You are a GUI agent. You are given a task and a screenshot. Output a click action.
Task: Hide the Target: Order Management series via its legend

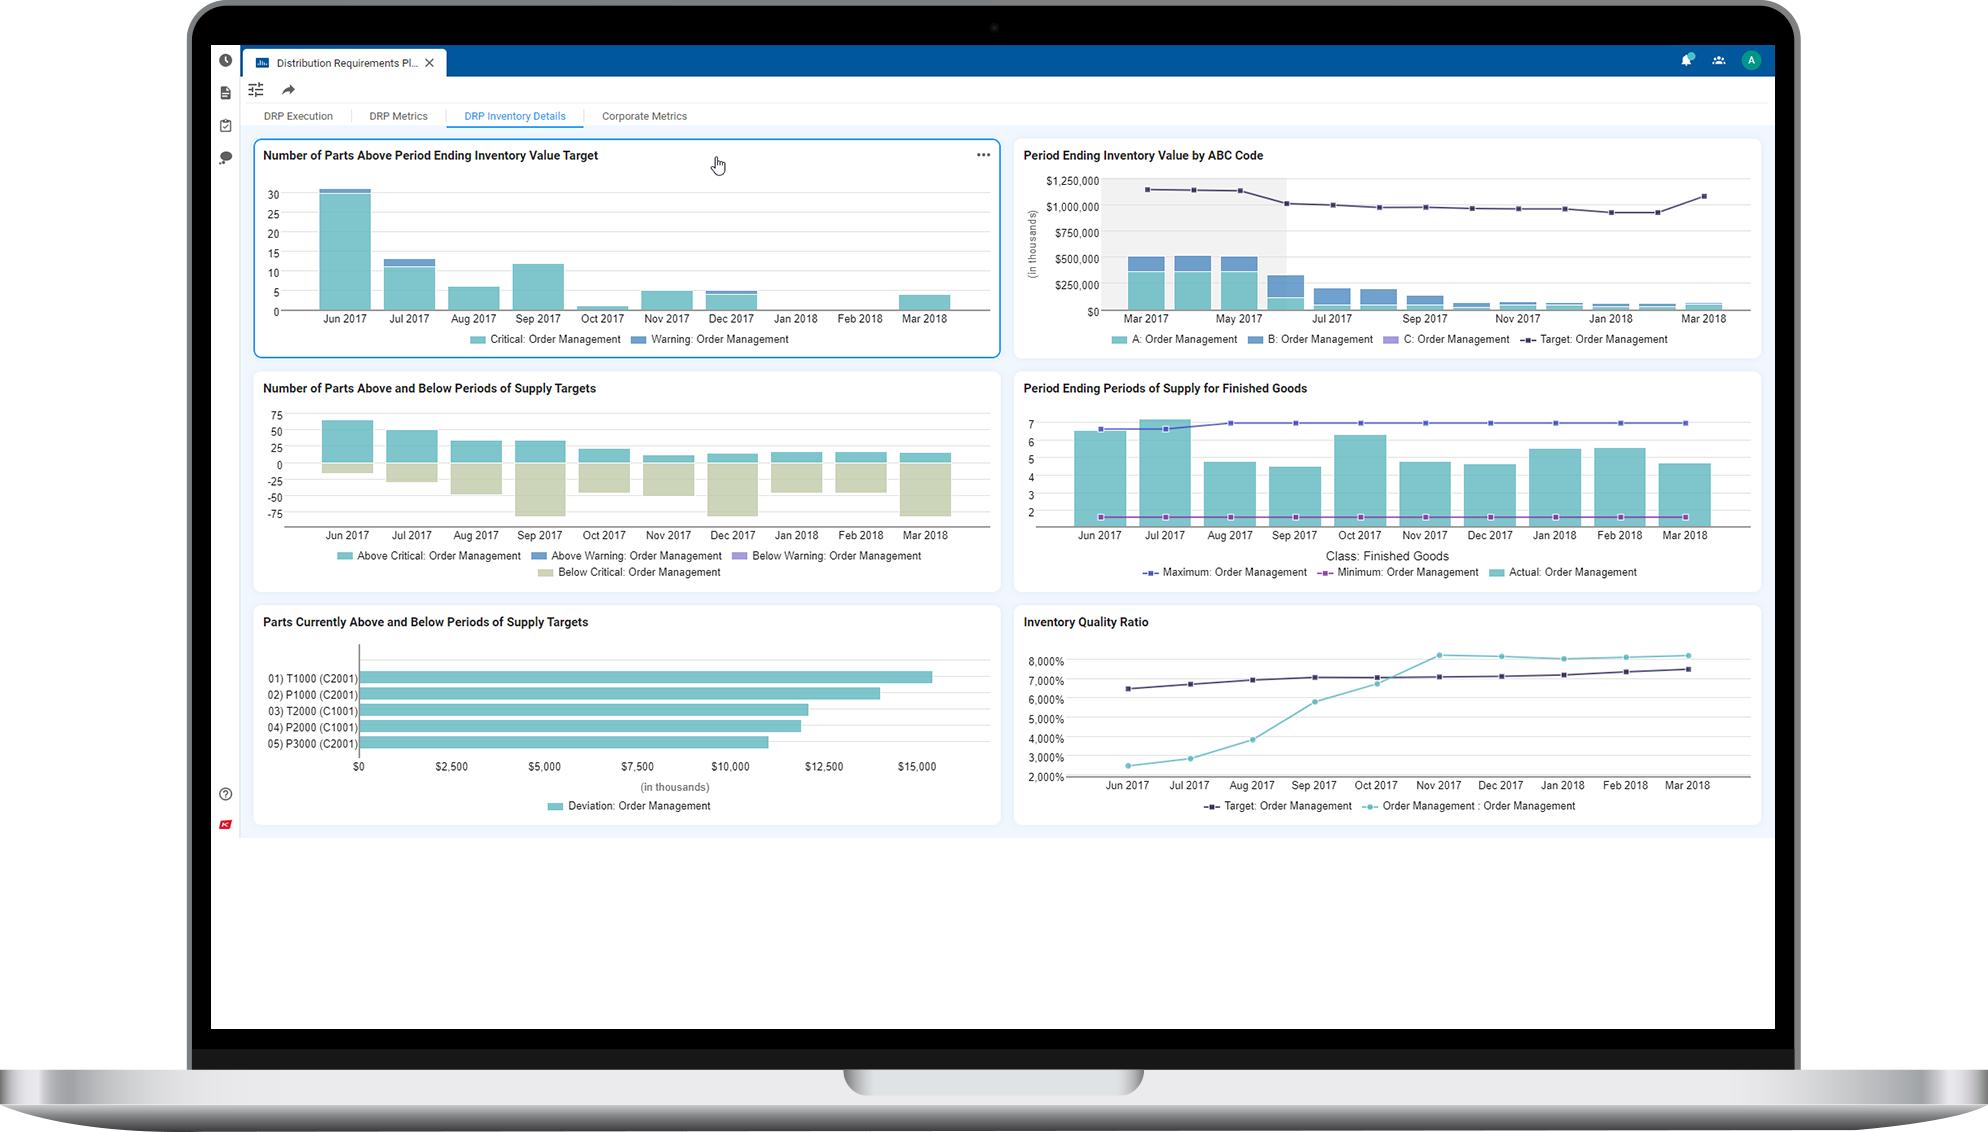click(1596, 339)
